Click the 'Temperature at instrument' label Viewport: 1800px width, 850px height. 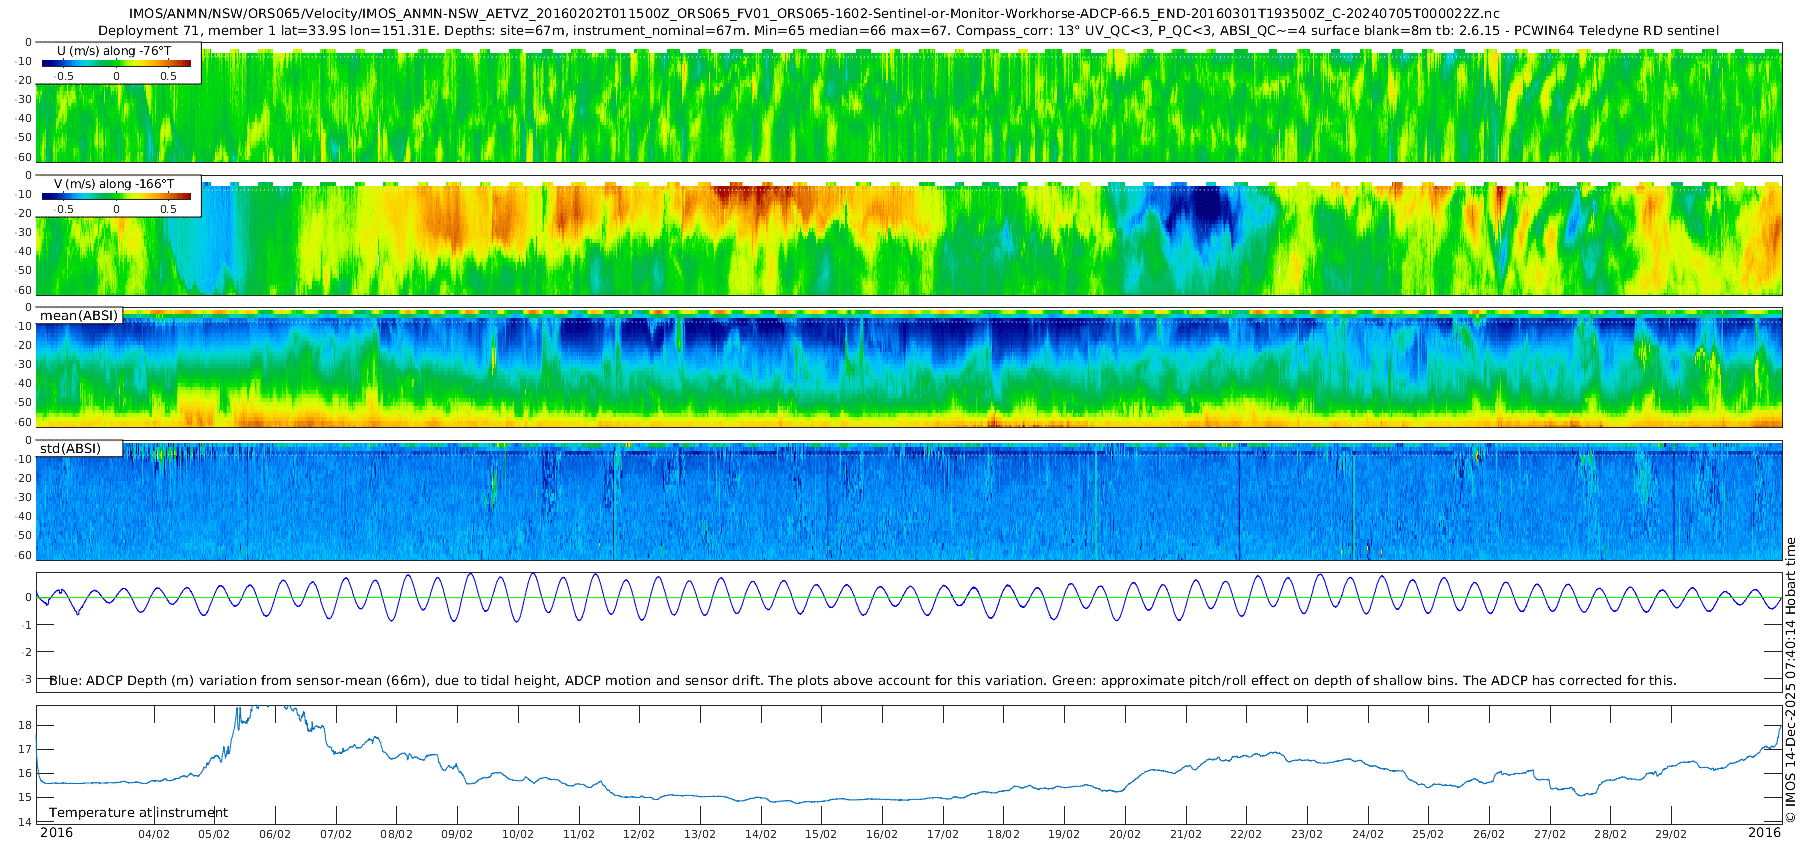[138, 813]
